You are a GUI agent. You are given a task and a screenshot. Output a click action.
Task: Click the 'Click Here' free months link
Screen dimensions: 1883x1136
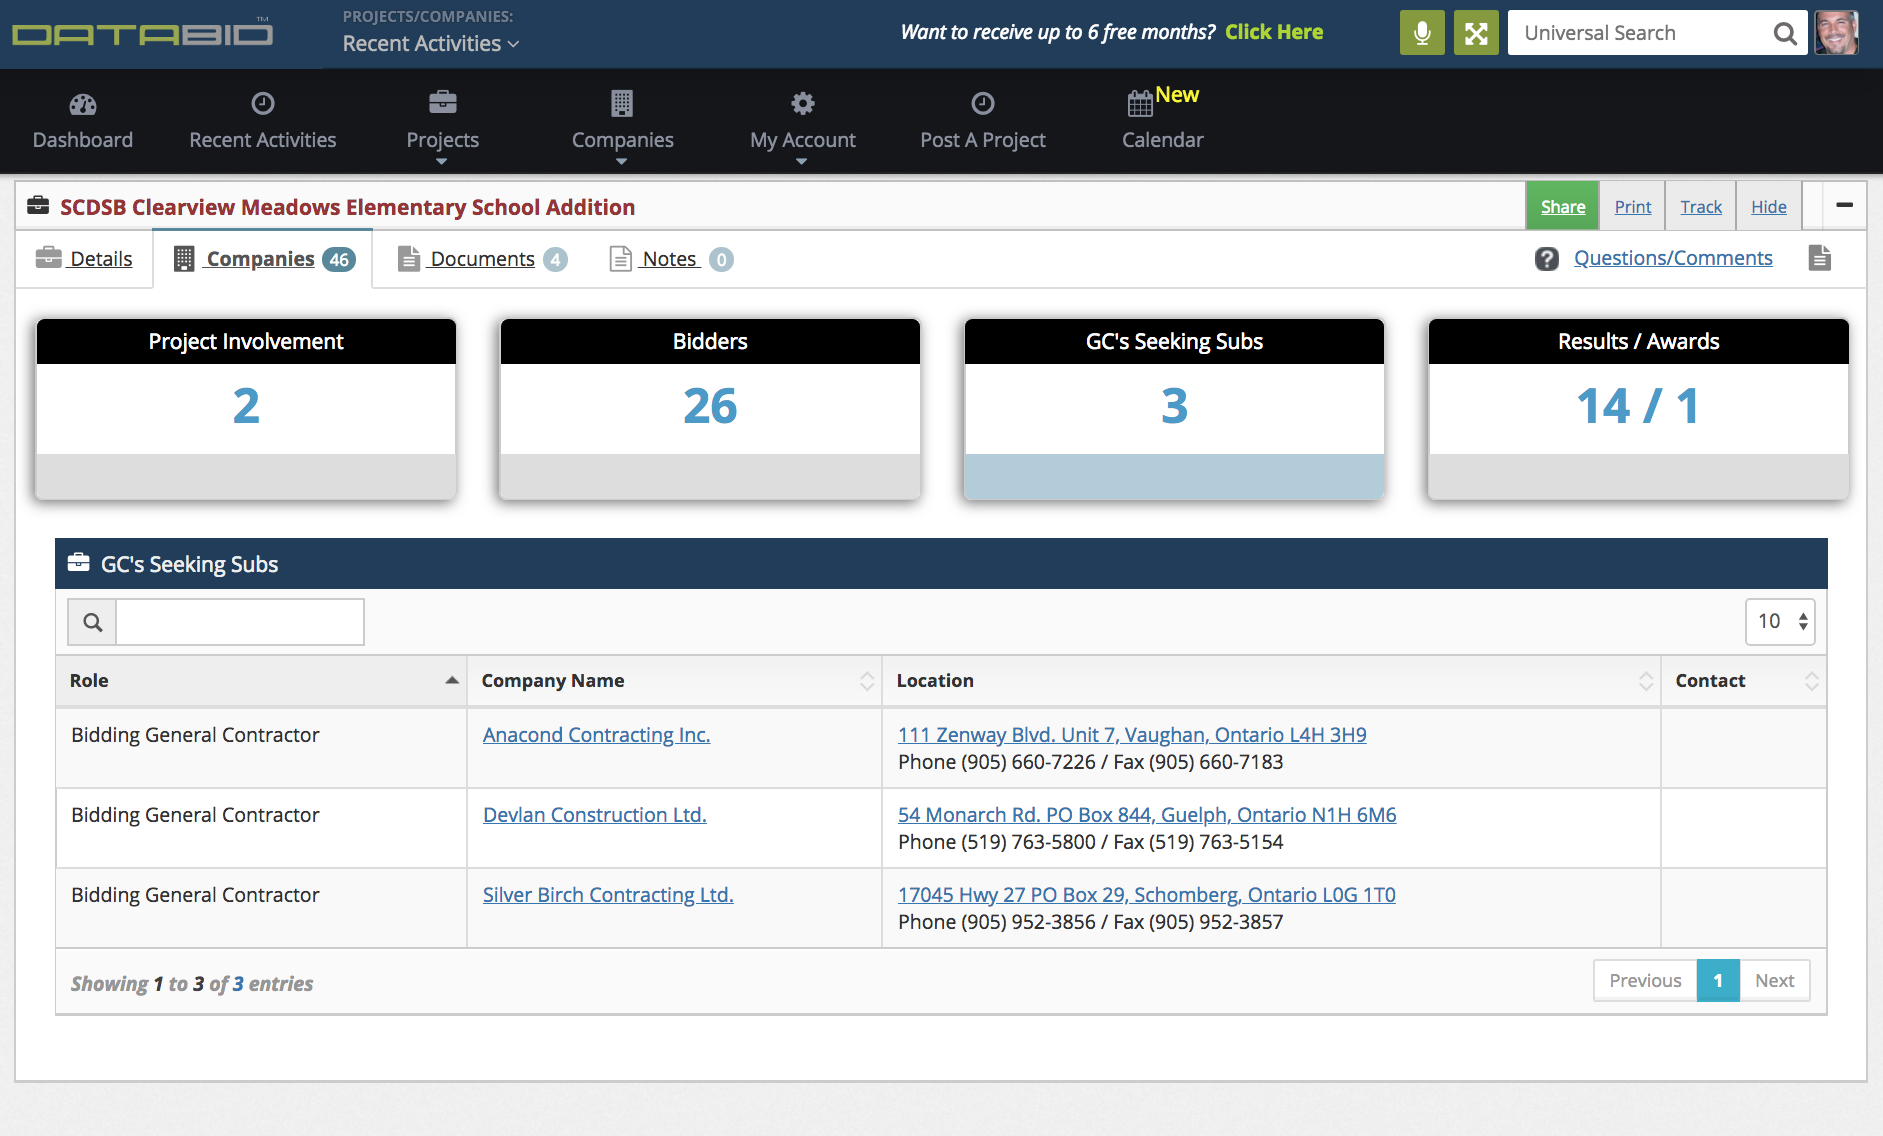coord(1274,32)
